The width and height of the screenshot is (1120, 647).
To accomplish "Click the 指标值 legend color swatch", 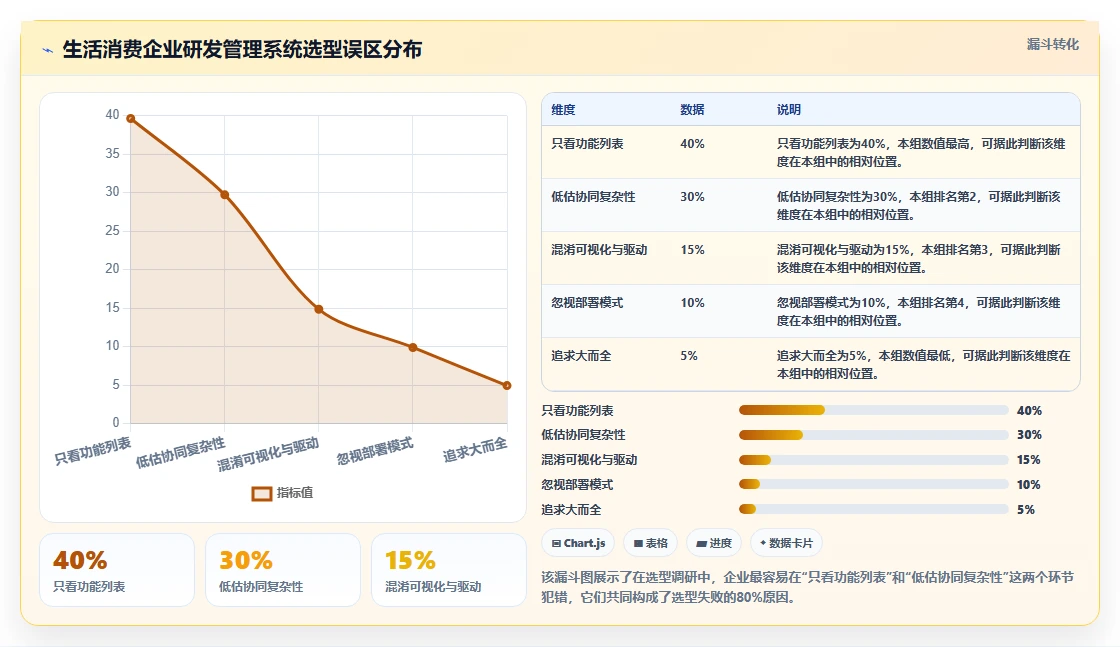I will [261, 493].
